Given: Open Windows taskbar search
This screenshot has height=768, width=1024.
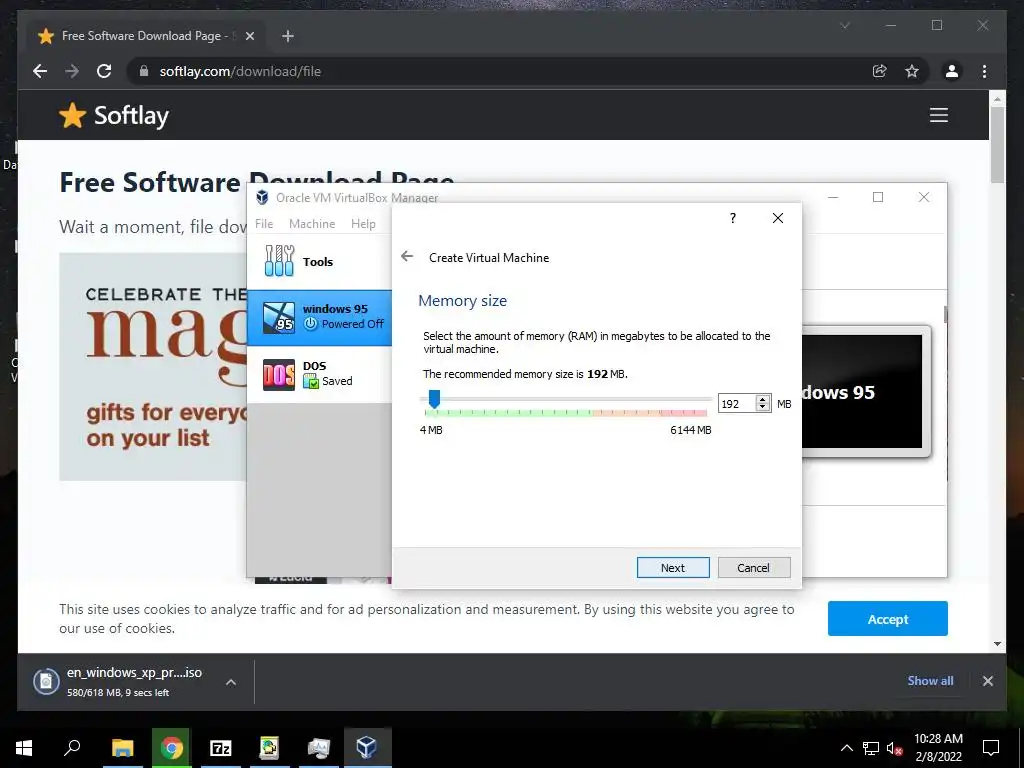Looking at the screenshot, I should 72,747.
